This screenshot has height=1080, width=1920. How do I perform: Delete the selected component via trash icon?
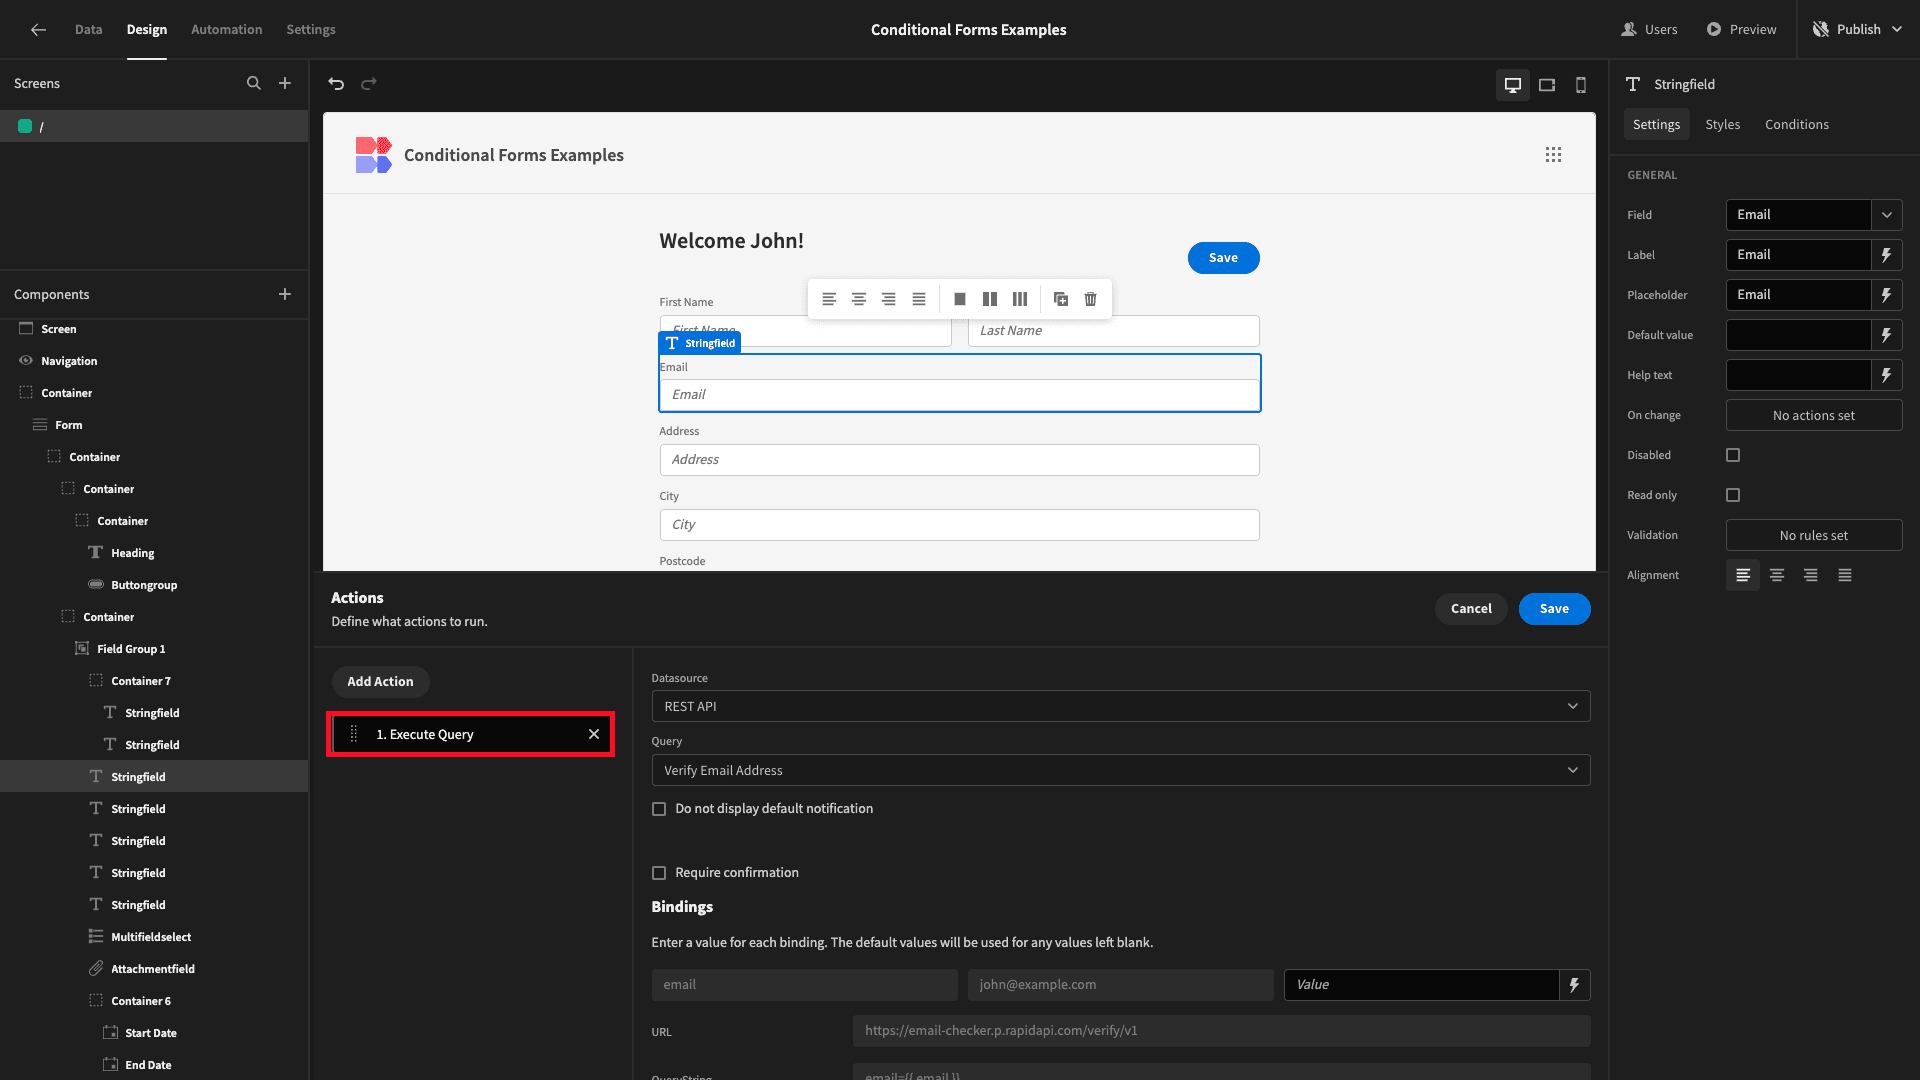pyautogui.click(x=1091, y=299)
